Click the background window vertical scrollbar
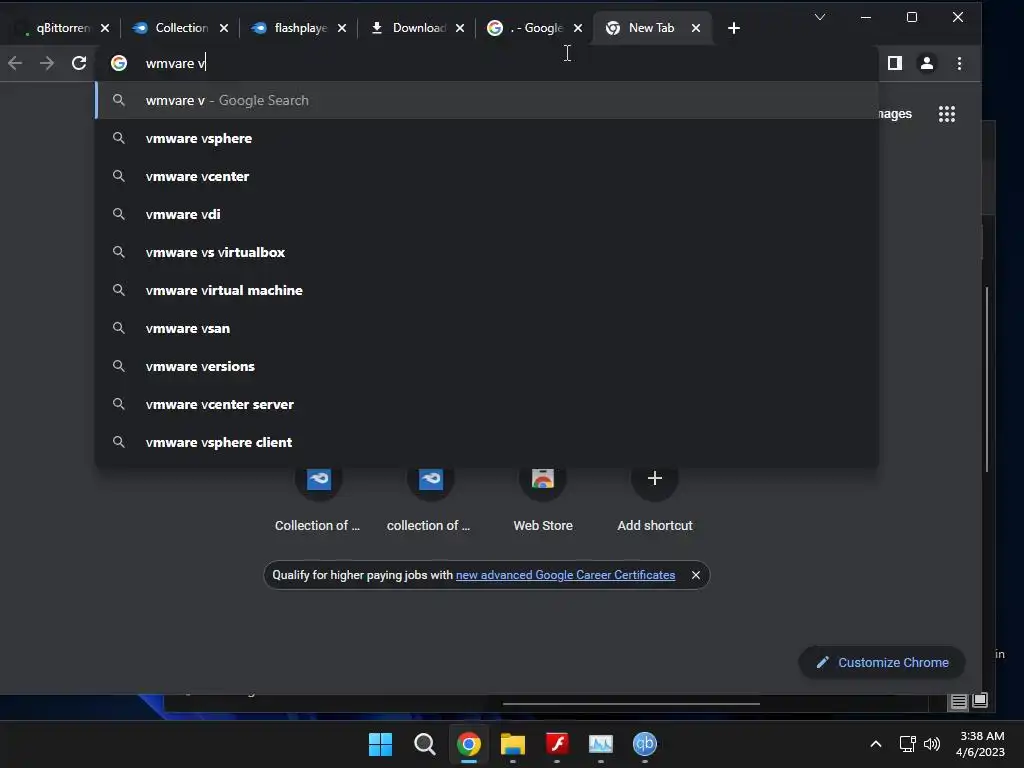This screenshot has width=1024, height=768. click(987, 379)
